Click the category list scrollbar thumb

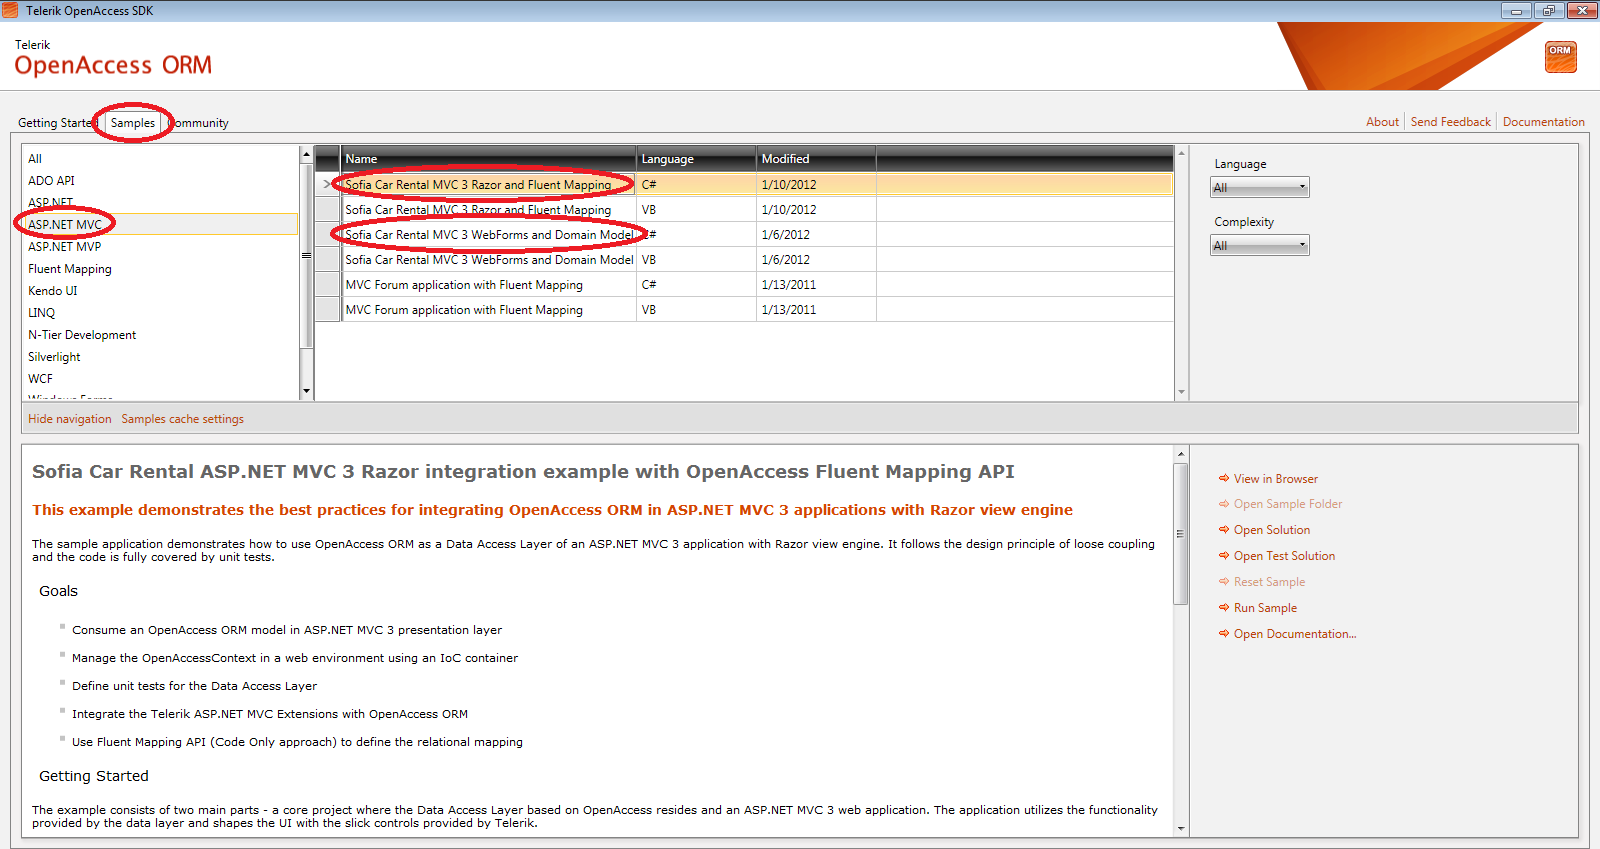tap(306, 255)
